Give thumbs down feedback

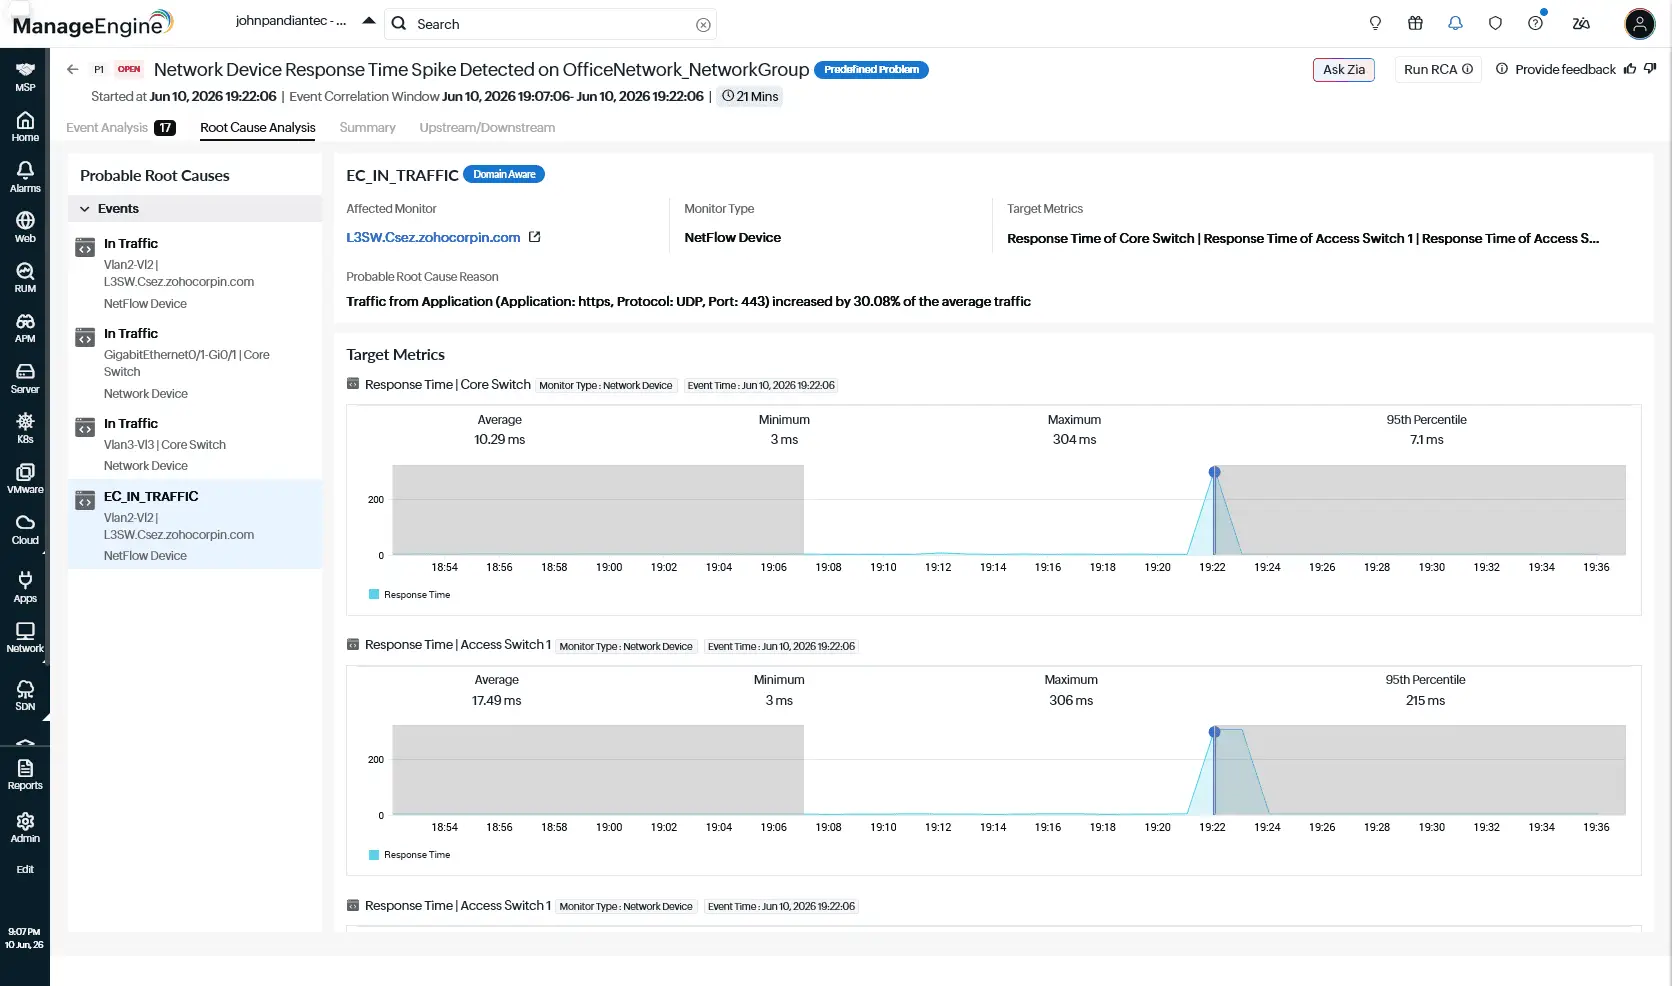pyautogui.click(x=1650, y=69)
